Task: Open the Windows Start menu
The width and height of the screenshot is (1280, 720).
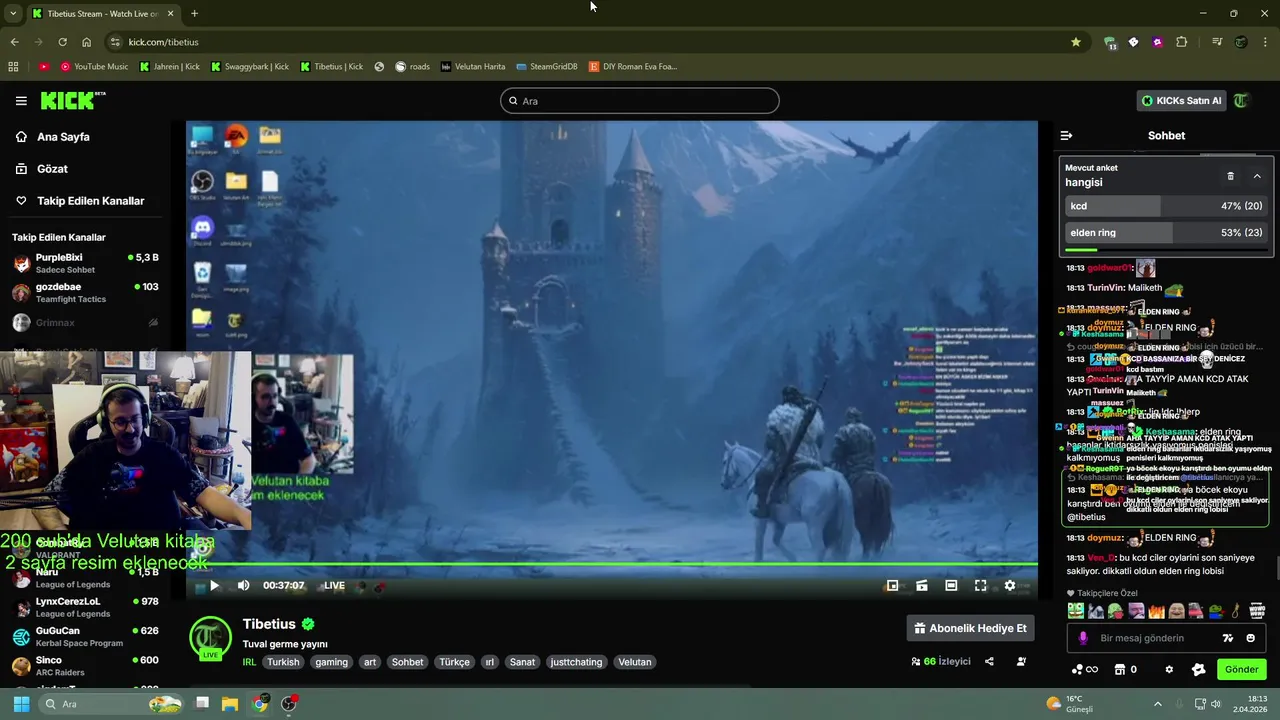Action: tap(21, 704)
